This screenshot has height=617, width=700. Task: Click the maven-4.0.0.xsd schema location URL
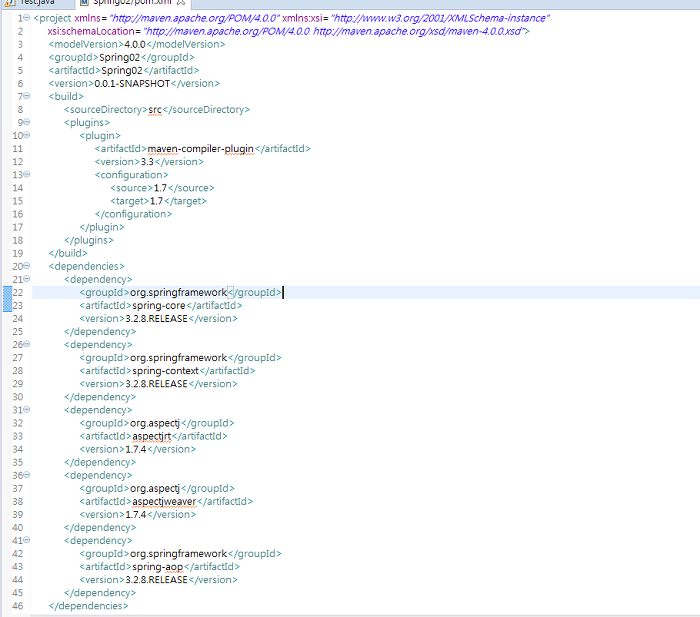point(419,31)
